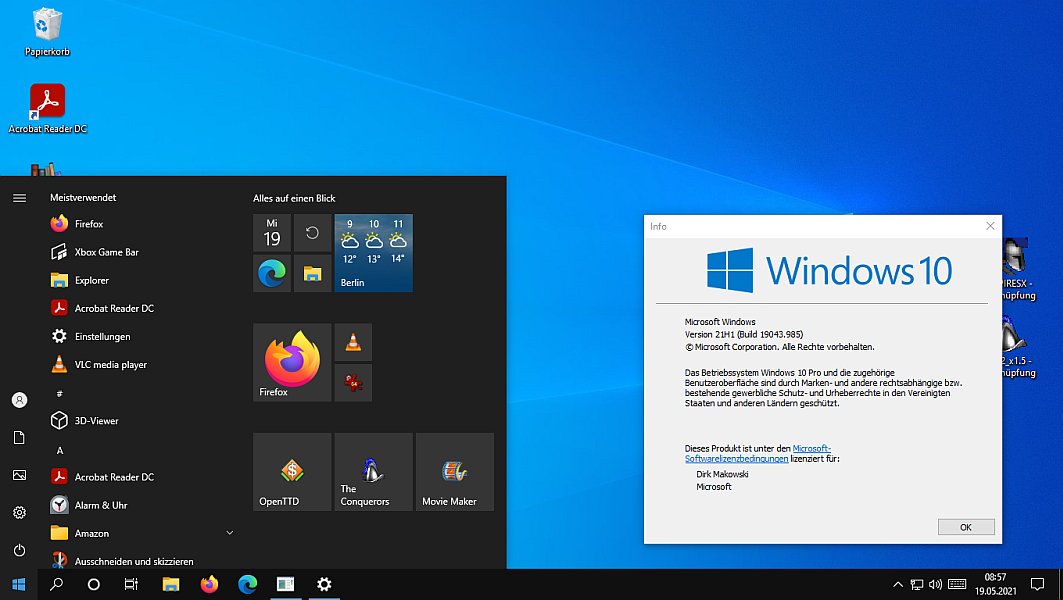
Task: Open Settings gear in Start side rail
Action: (20, 513)
